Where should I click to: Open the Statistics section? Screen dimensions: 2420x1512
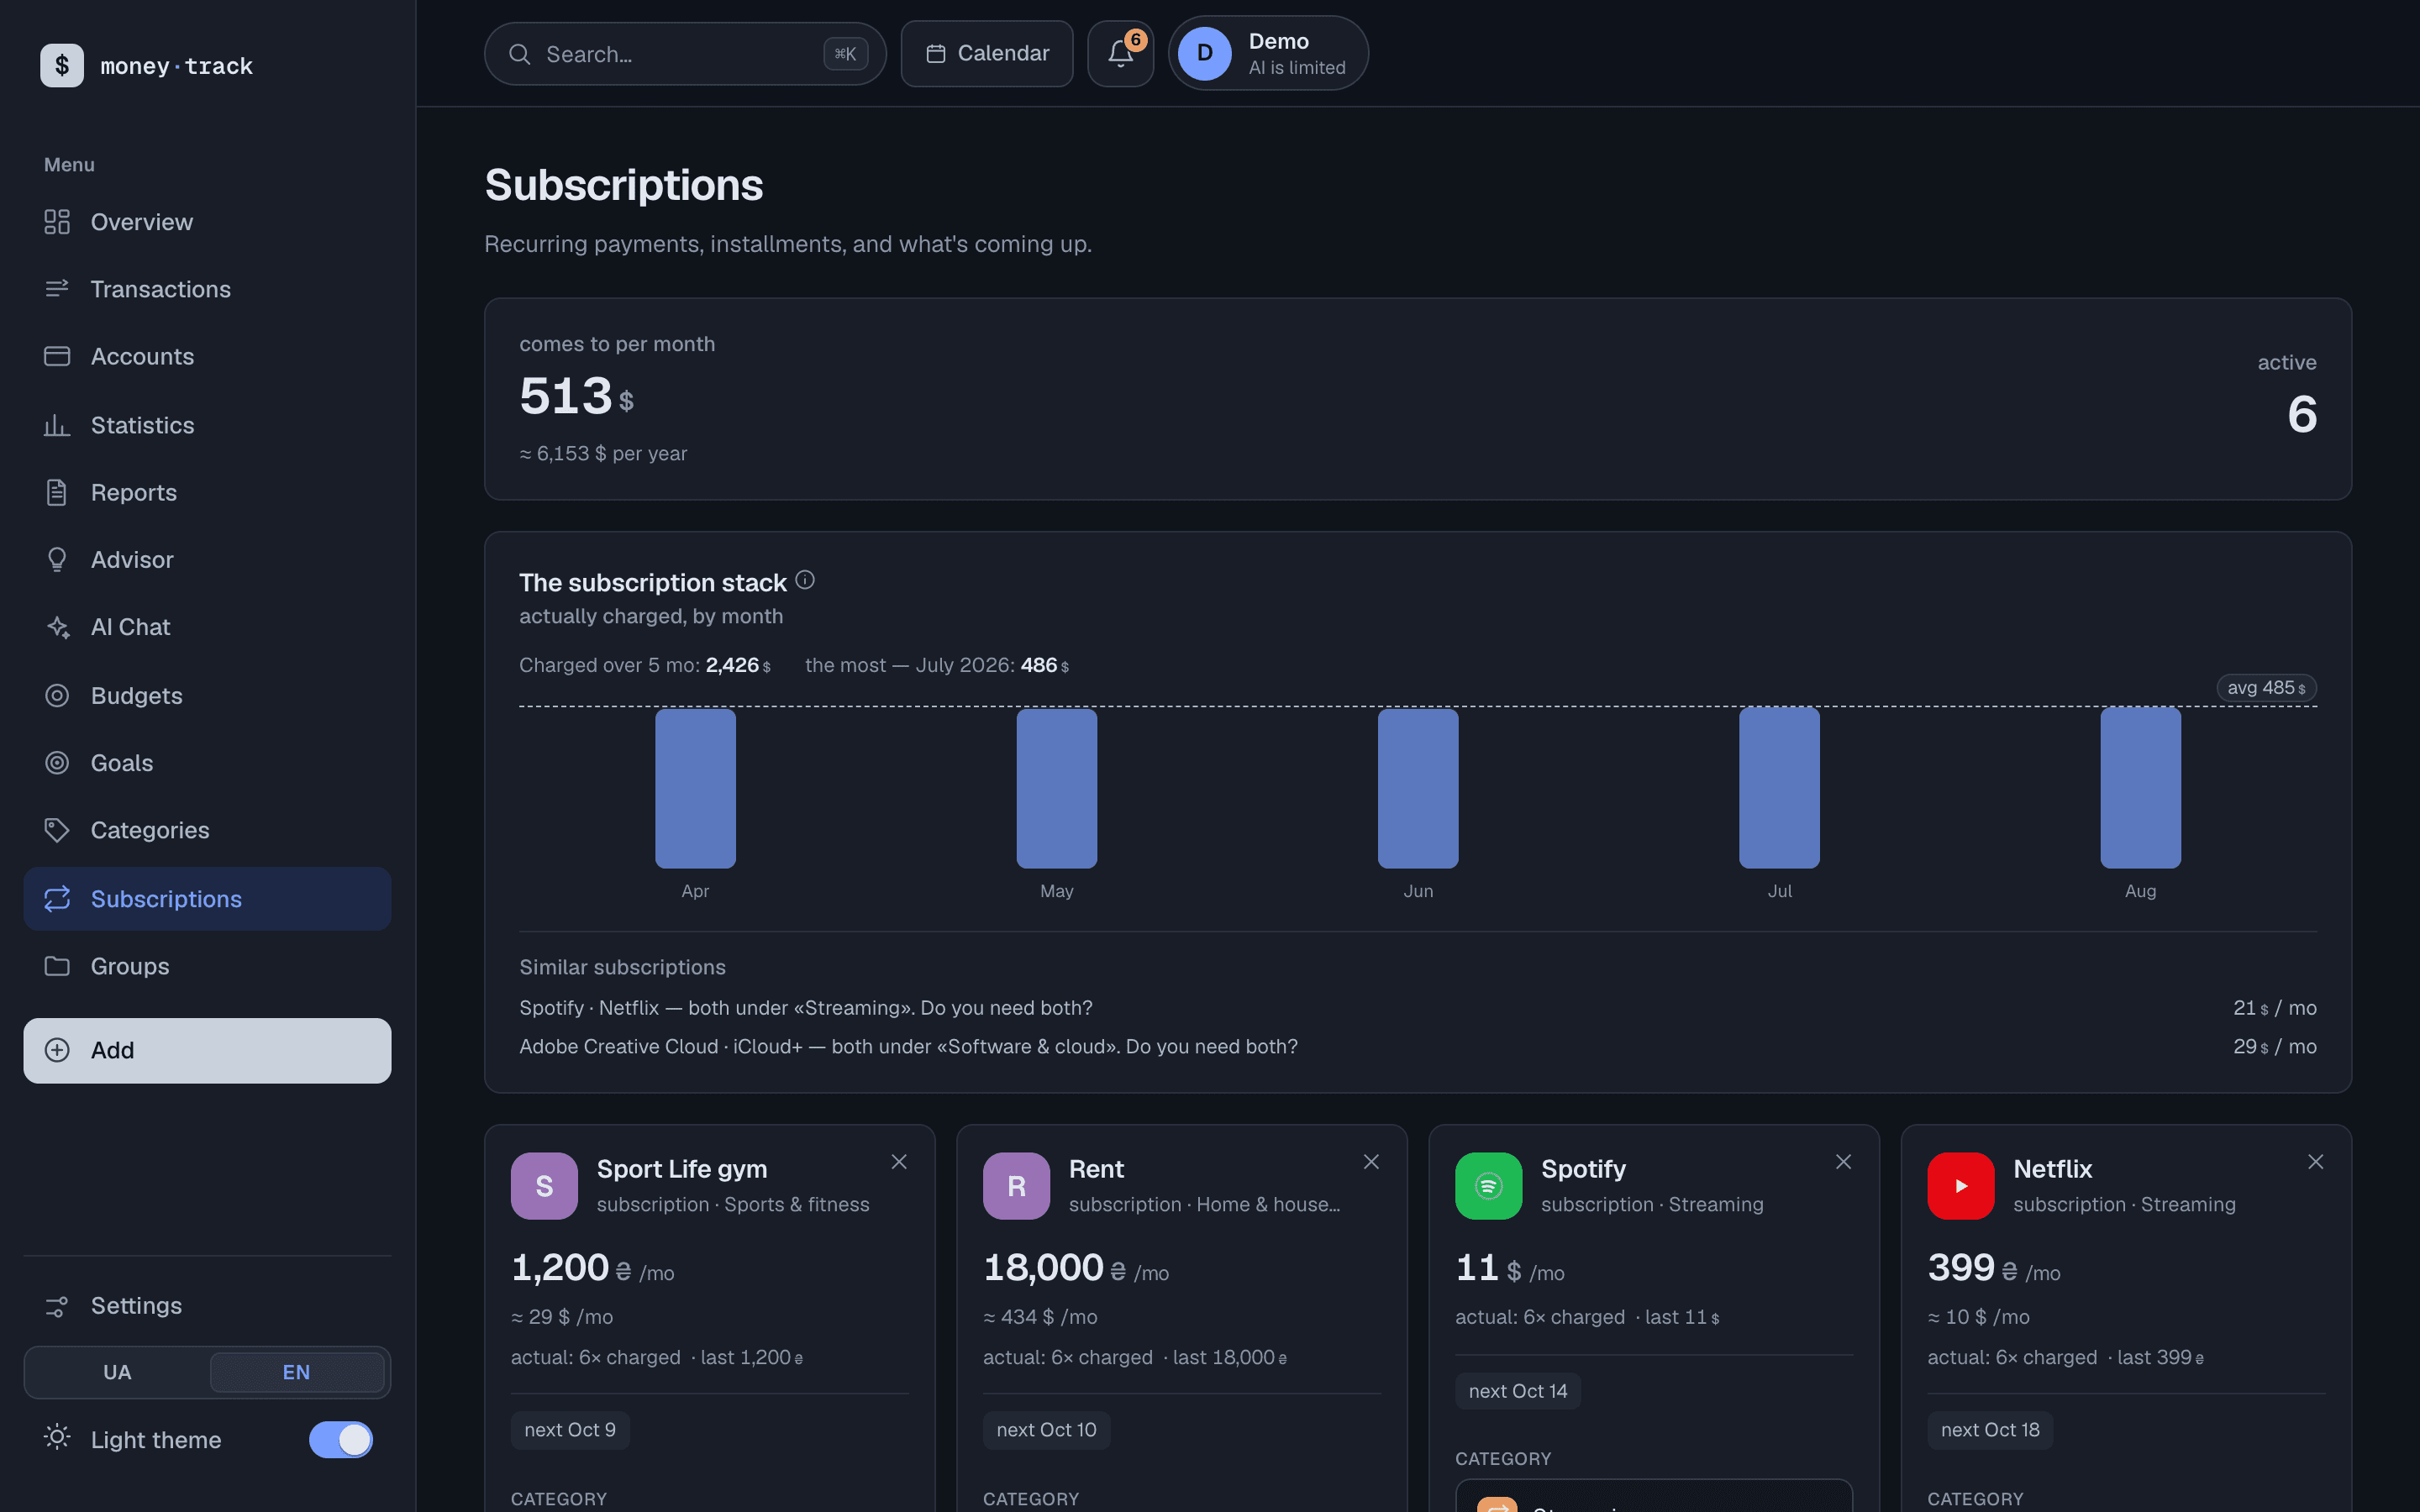pos(207,425)
